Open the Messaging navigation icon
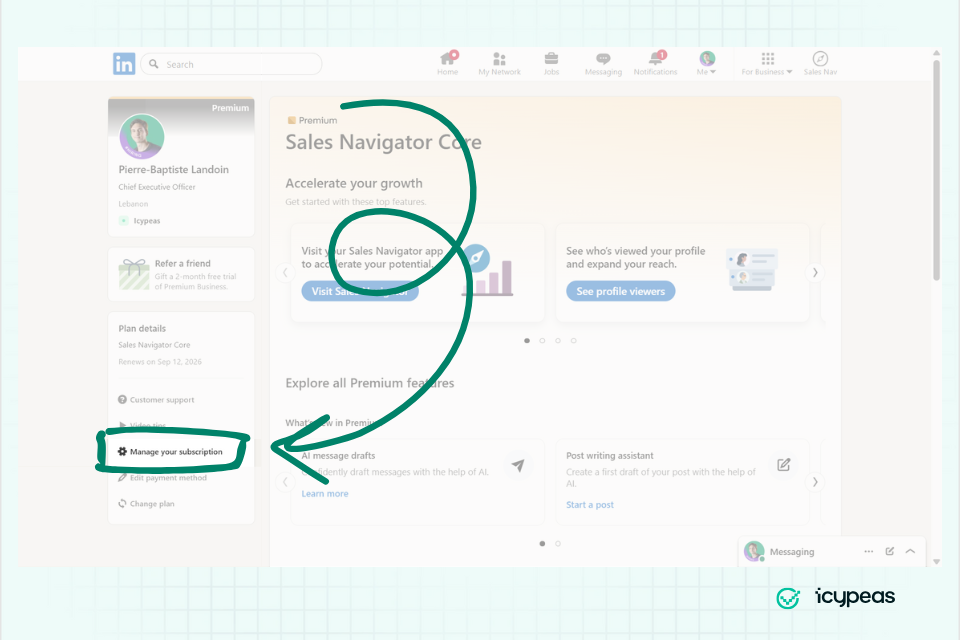The height and width of the screenshot is (640, 960). (603, 63)
